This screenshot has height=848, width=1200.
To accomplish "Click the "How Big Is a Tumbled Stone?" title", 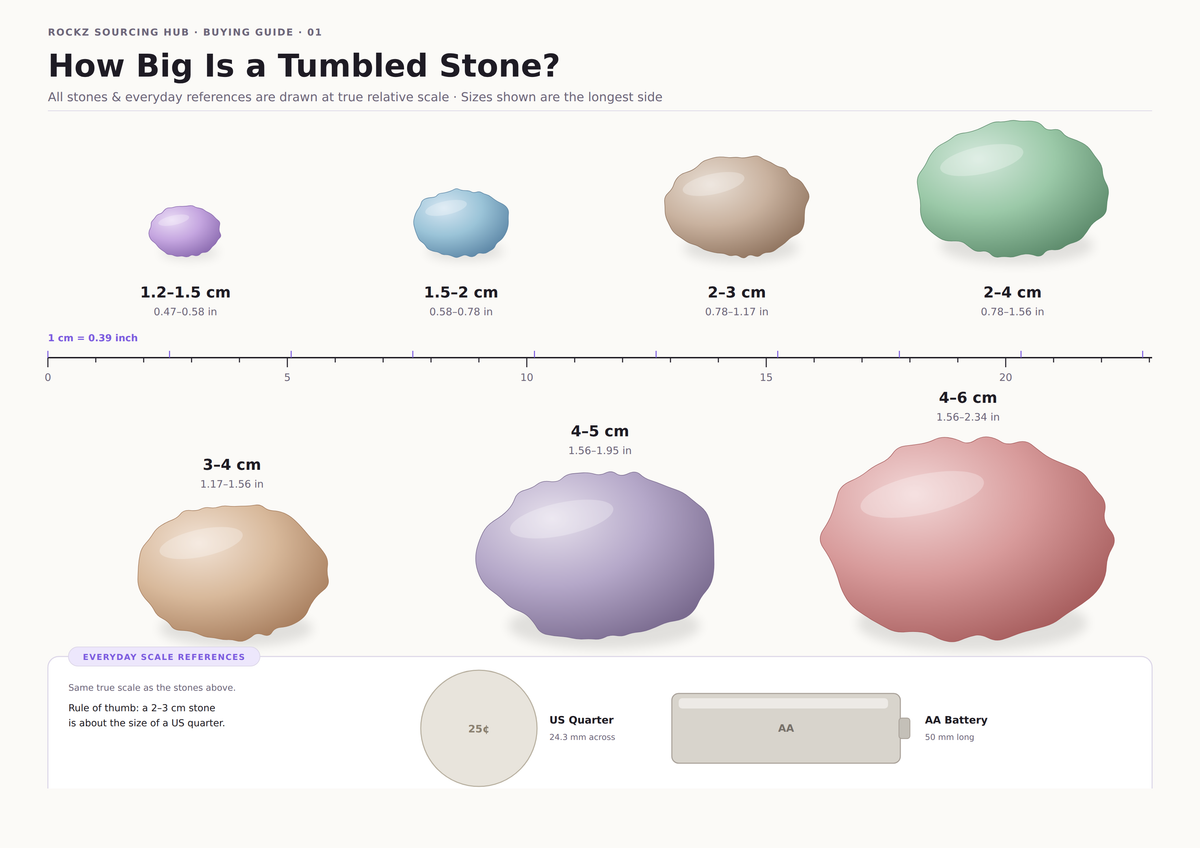I will click(304, 66).
